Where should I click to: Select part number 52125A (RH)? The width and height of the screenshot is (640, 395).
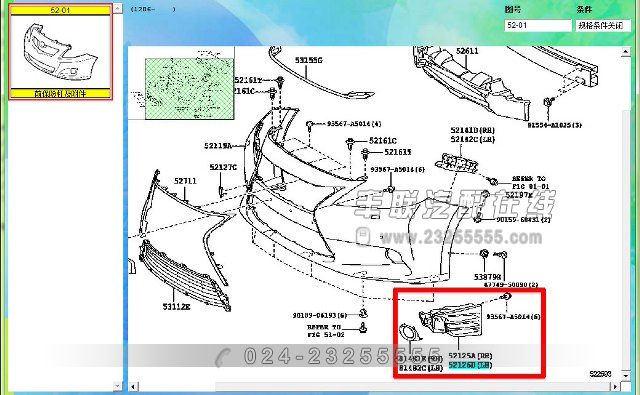click(470, 356)
